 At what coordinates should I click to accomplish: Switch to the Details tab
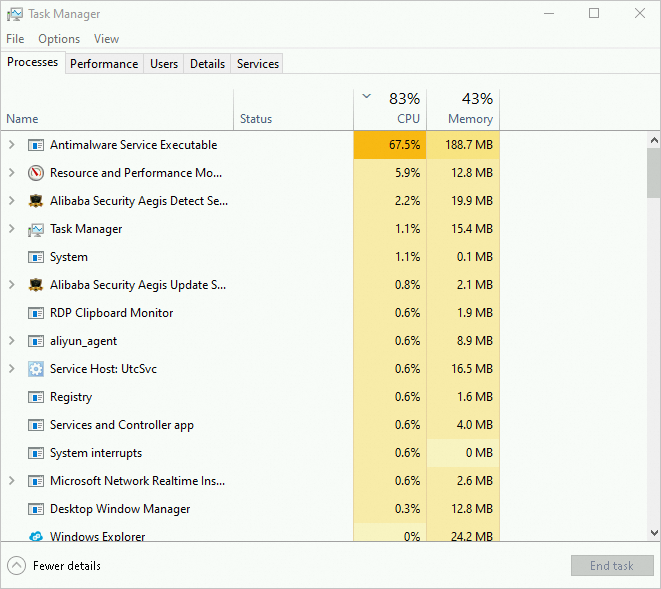point(207,64)
